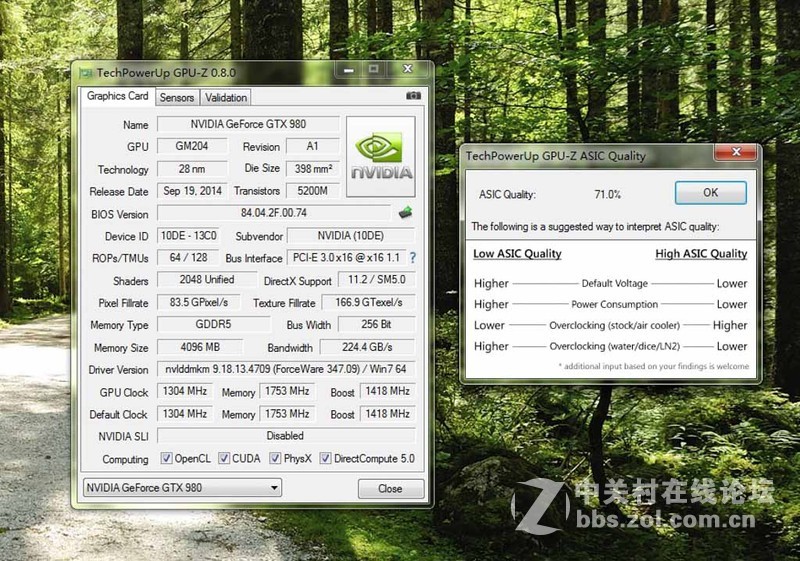Click the Bus Interface question mark
The width and height of the screenshot is (800, 561).
click(412, 258)
